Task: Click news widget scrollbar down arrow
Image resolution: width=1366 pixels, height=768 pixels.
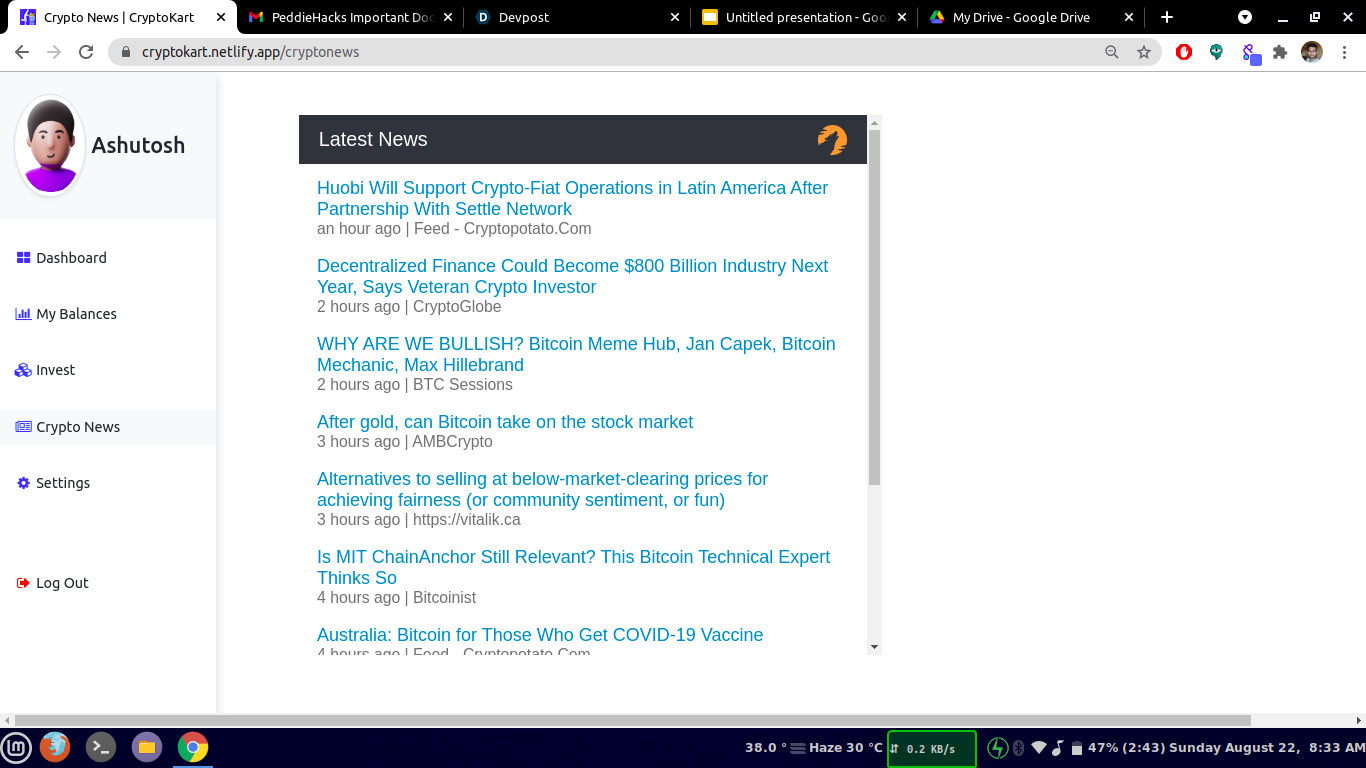Action: point(874,647)
